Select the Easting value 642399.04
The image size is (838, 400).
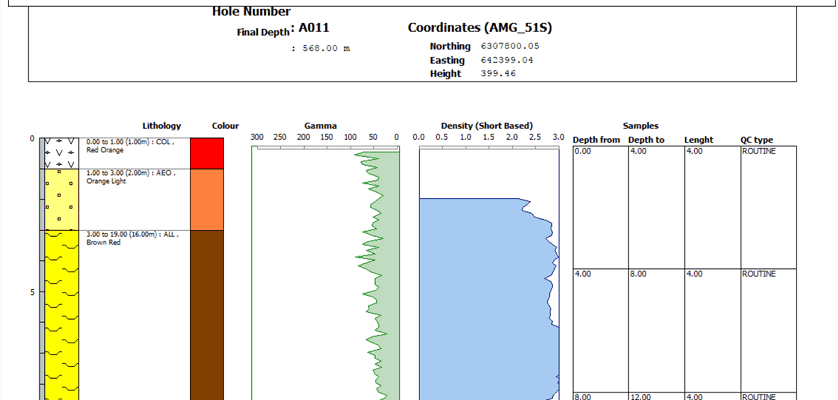point(508,60)
